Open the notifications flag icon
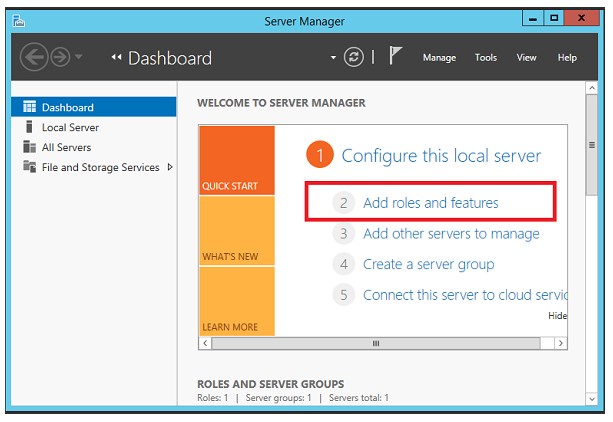Image resolution: width=613 pixels, height=422 pixels. [395, 56]
